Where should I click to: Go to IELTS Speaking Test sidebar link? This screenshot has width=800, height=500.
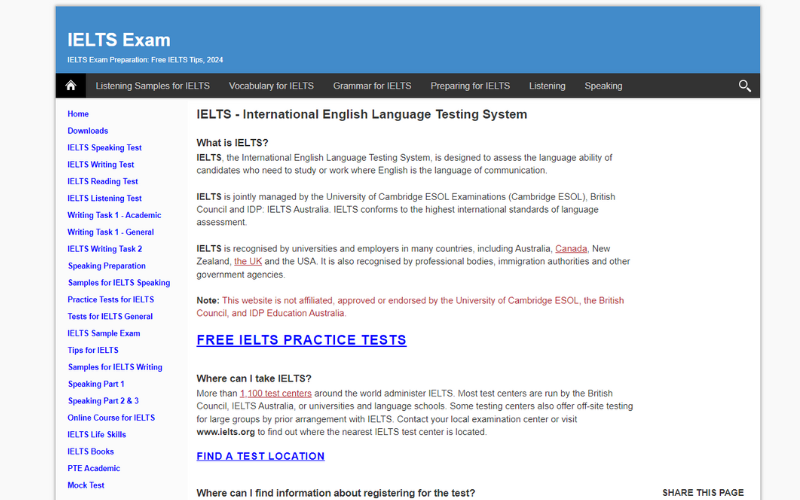pyautogui.click(x=104, y=148)
